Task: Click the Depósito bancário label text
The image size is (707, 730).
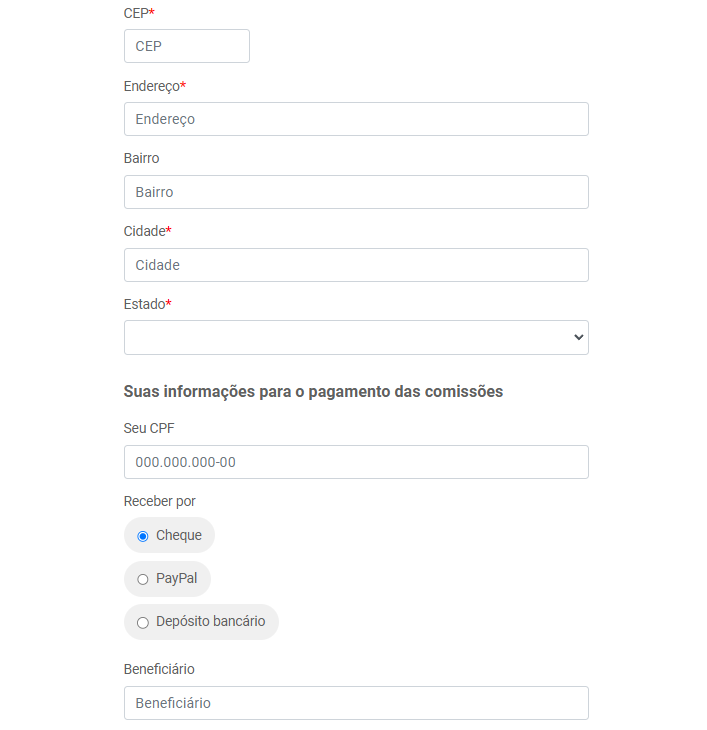Action: [x=210, y=622]
